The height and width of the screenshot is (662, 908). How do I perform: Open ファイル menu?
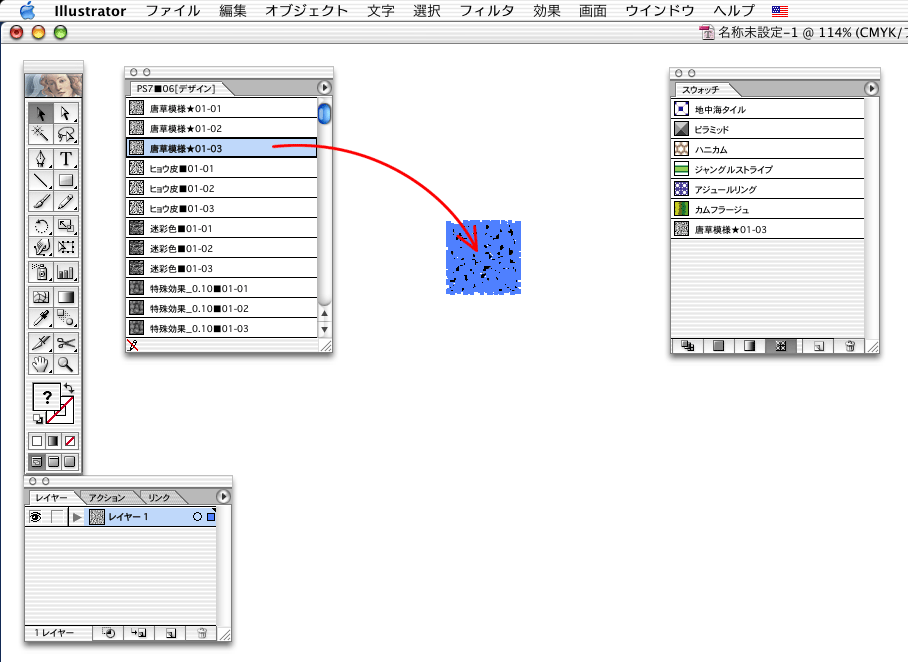tap(173, 10)
